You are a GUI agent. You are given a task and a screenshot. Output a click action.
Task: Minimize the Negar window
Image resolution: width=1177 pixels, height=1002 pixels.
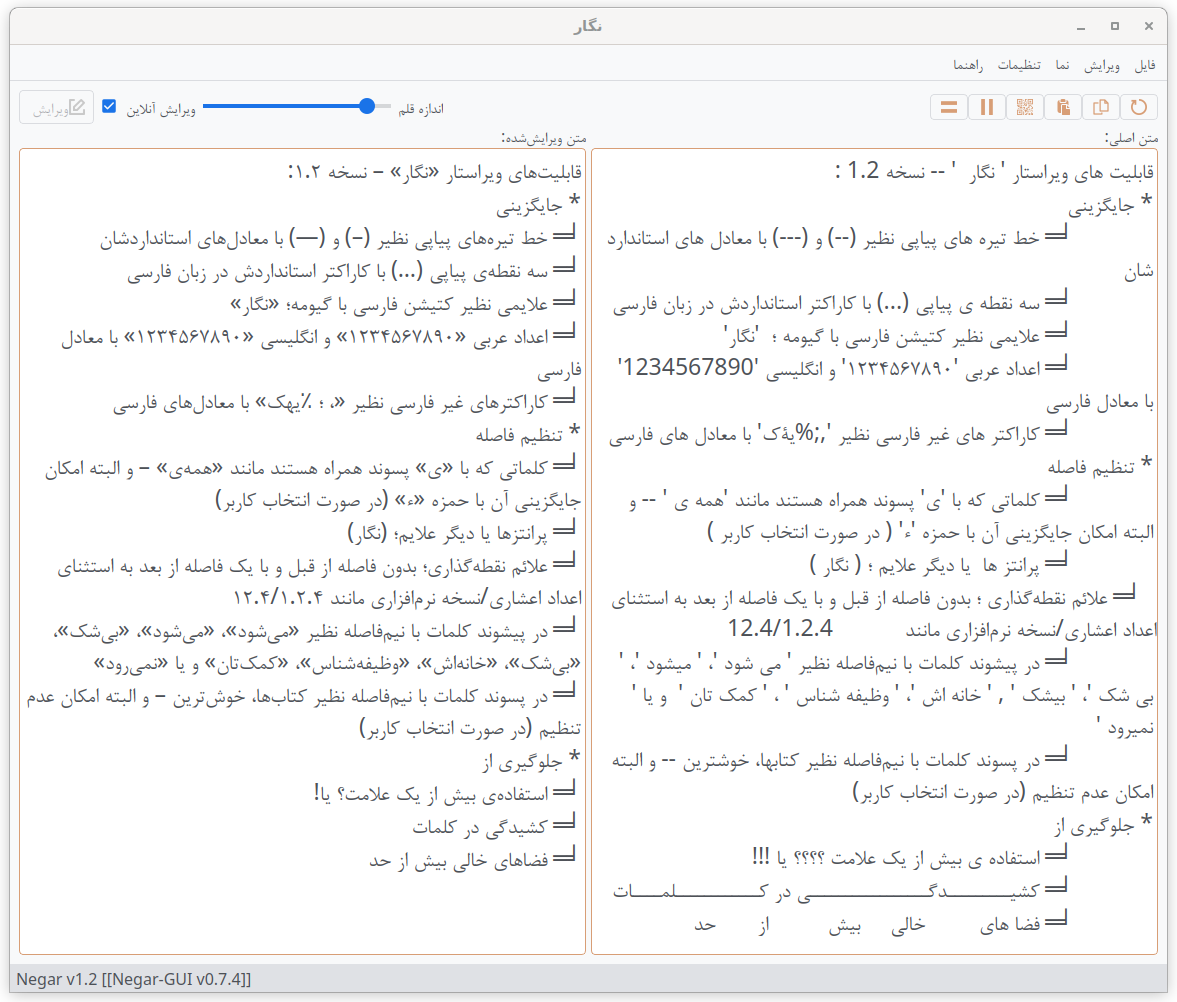click(1081, 26)
